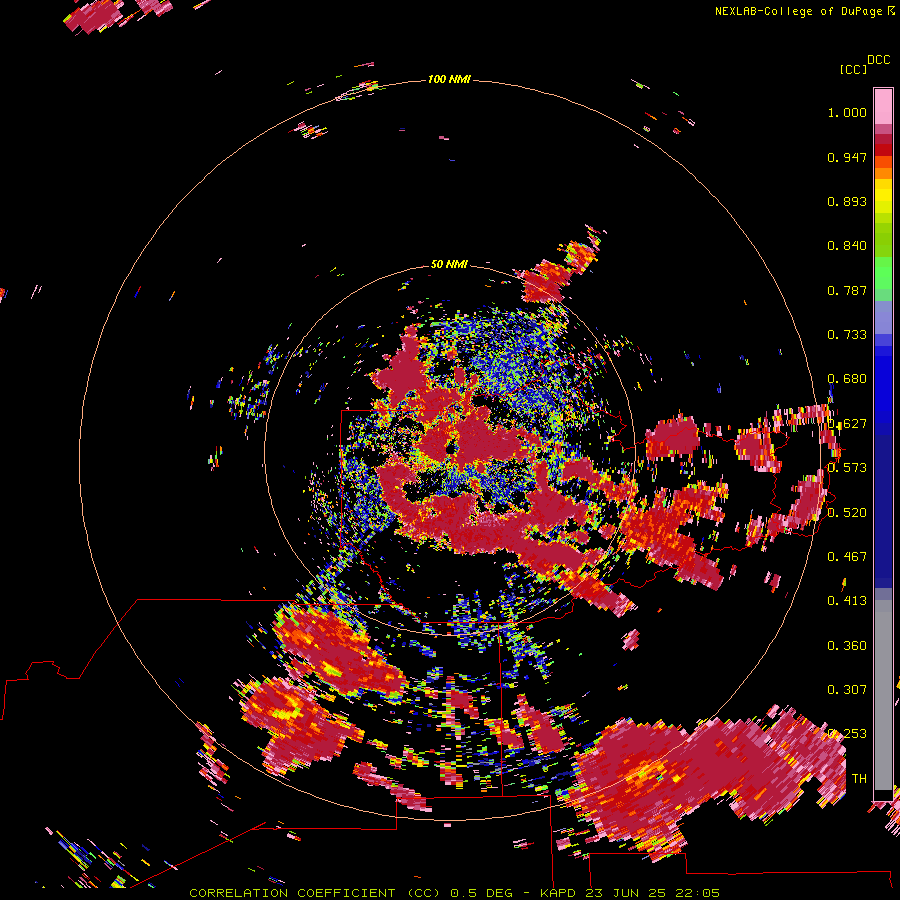Click the 0.307 legend value
Screen dimensions: 900x900
point(847,689)
